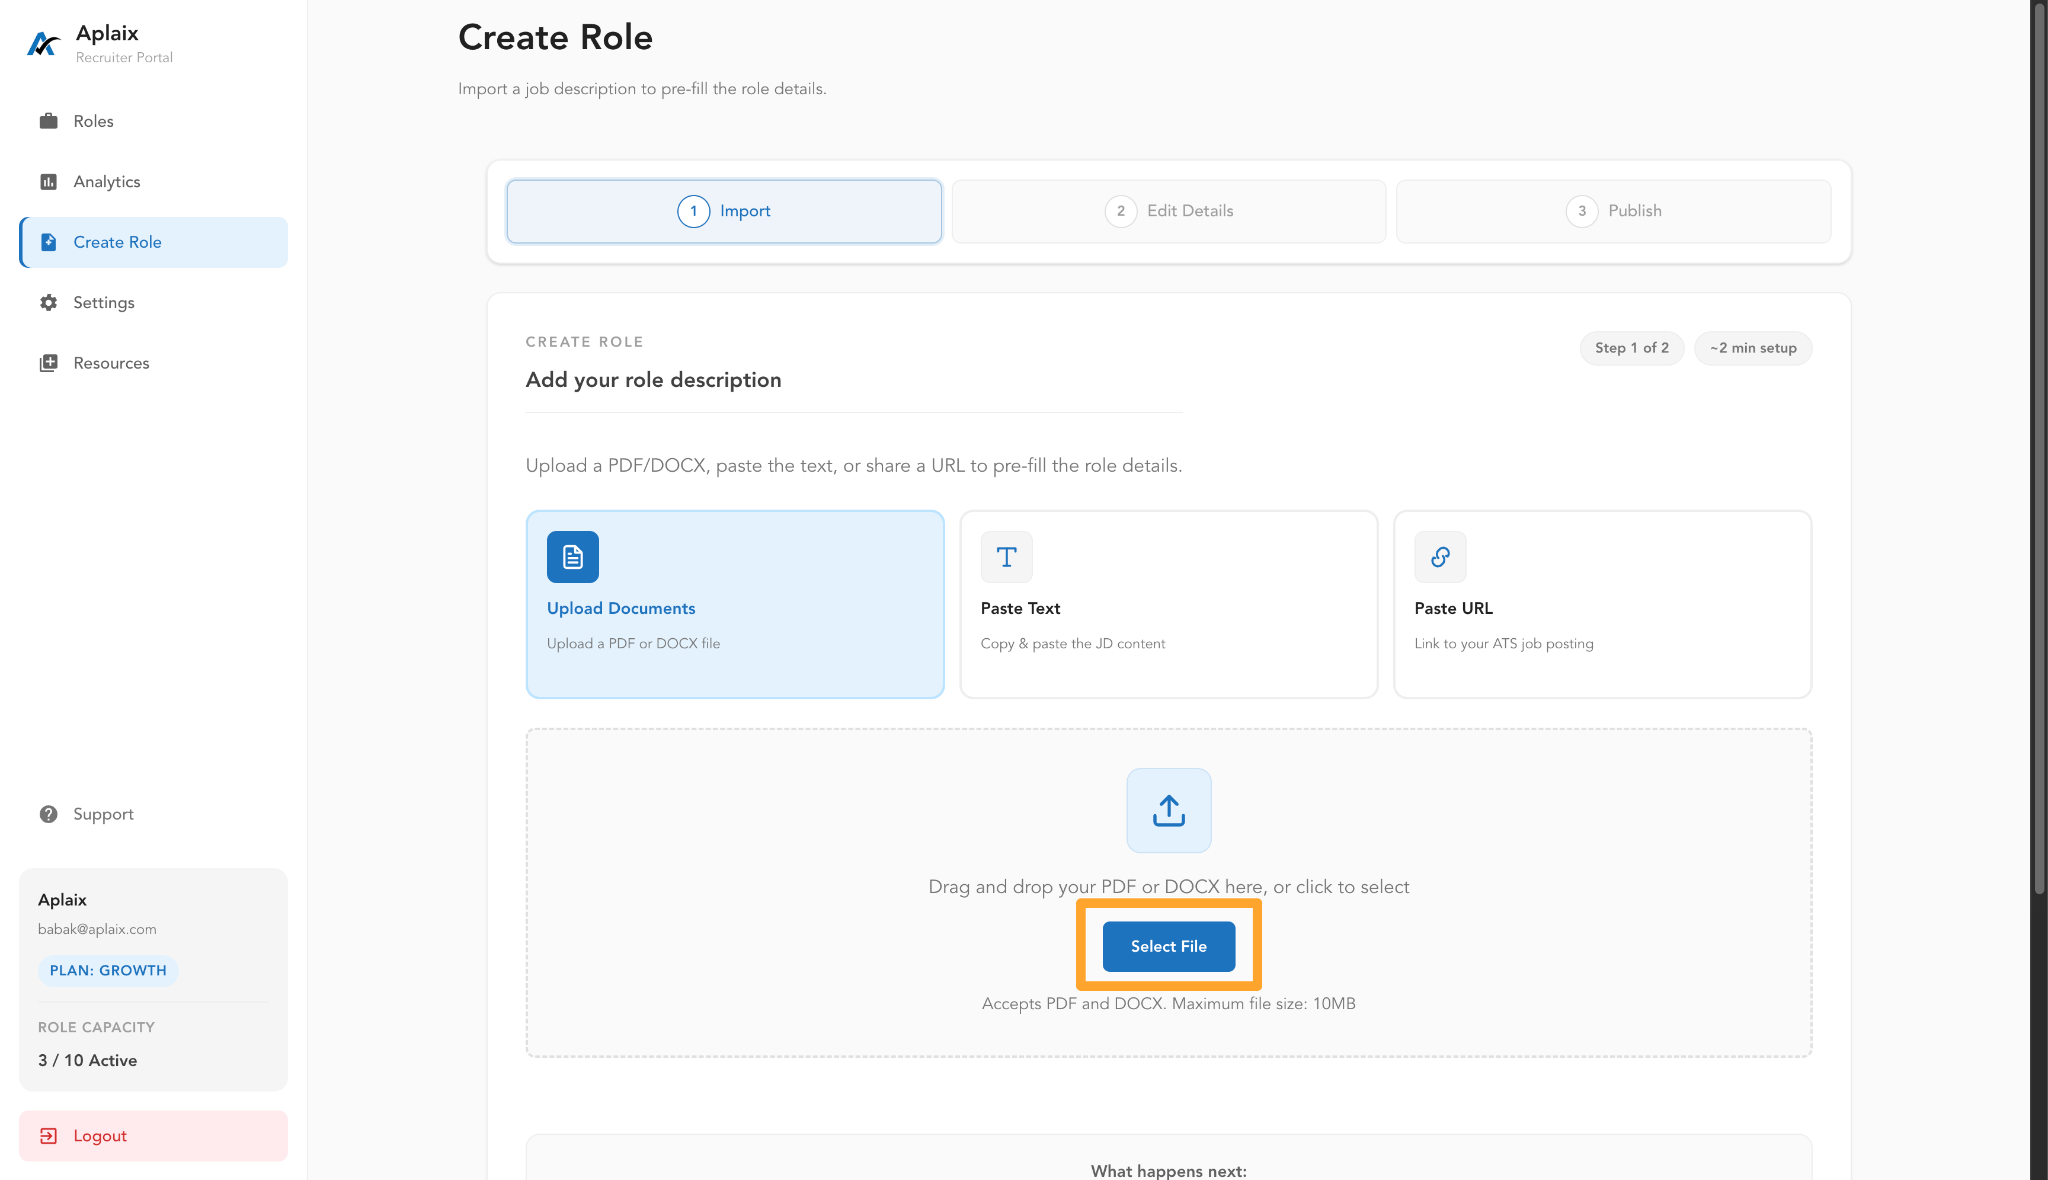Open Resources from sidebar

(153, 363)
